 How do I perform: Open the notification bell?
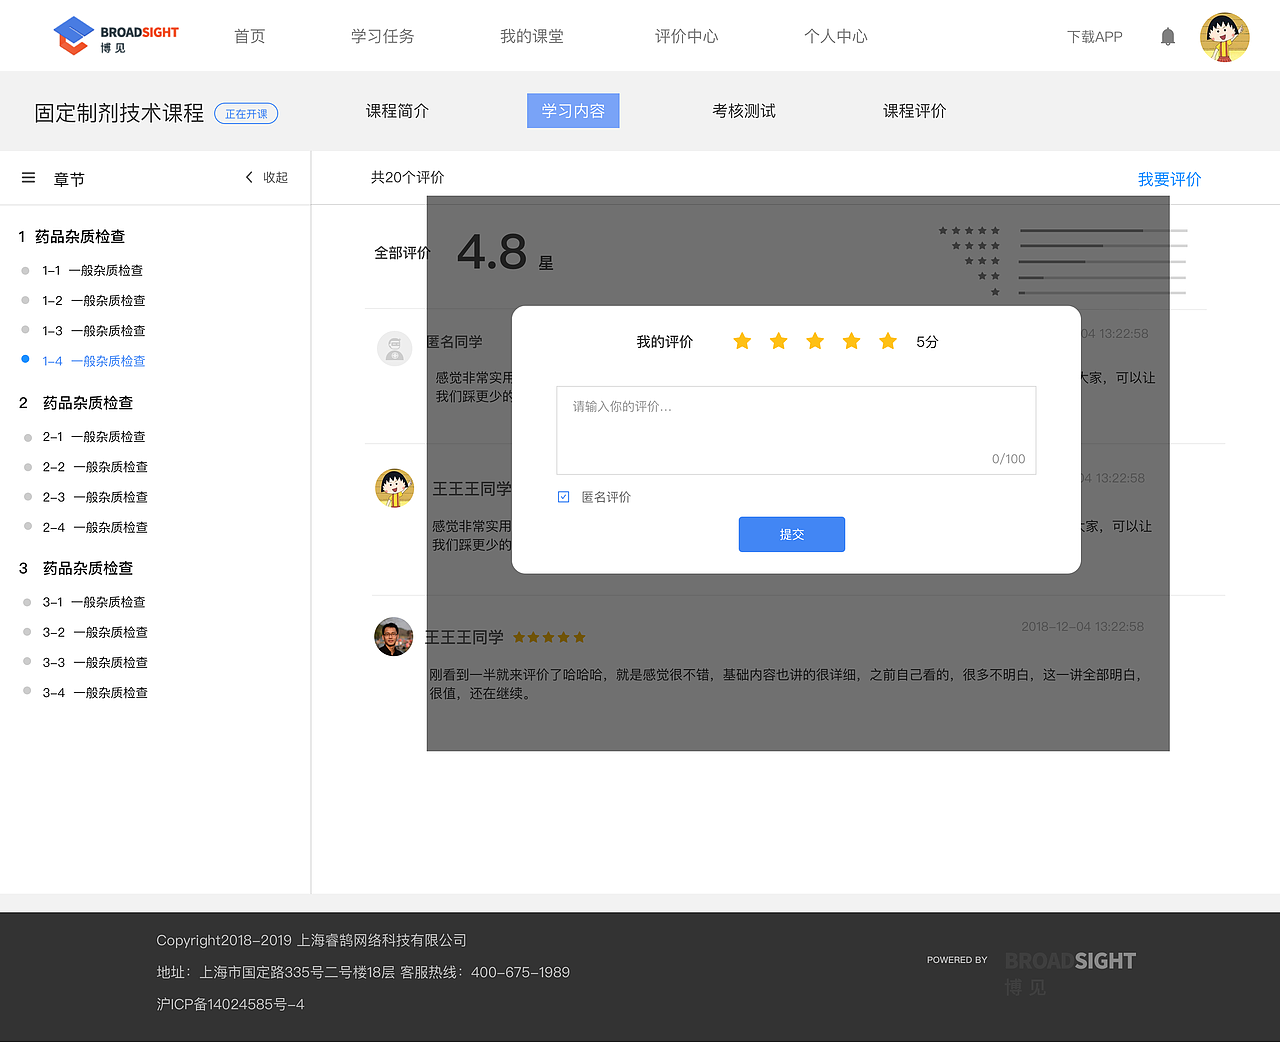pyautogui.click(x=1167, y=35)
